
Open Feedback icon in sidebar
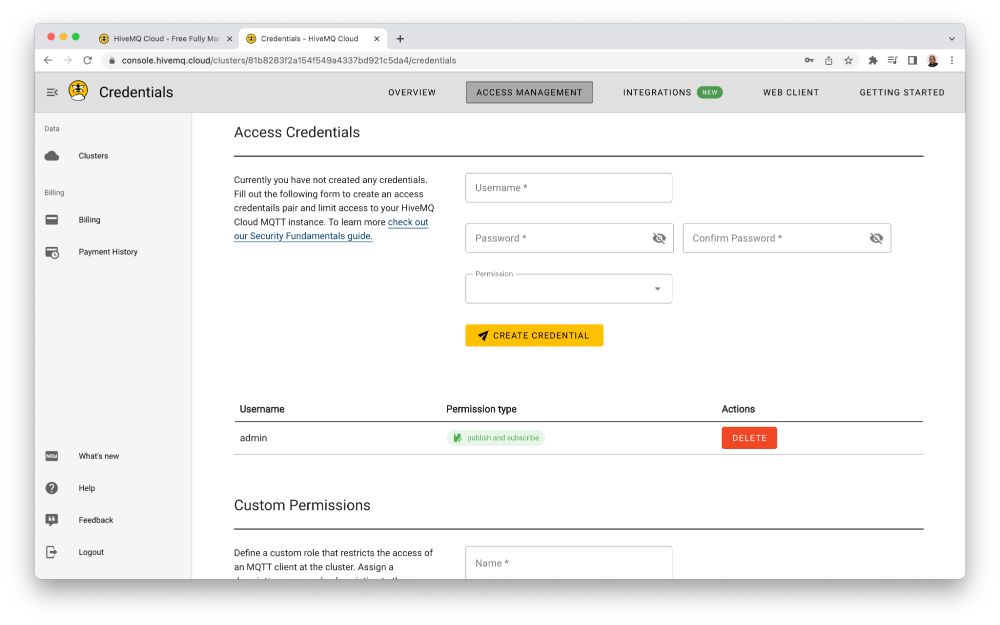click(52, 520)
